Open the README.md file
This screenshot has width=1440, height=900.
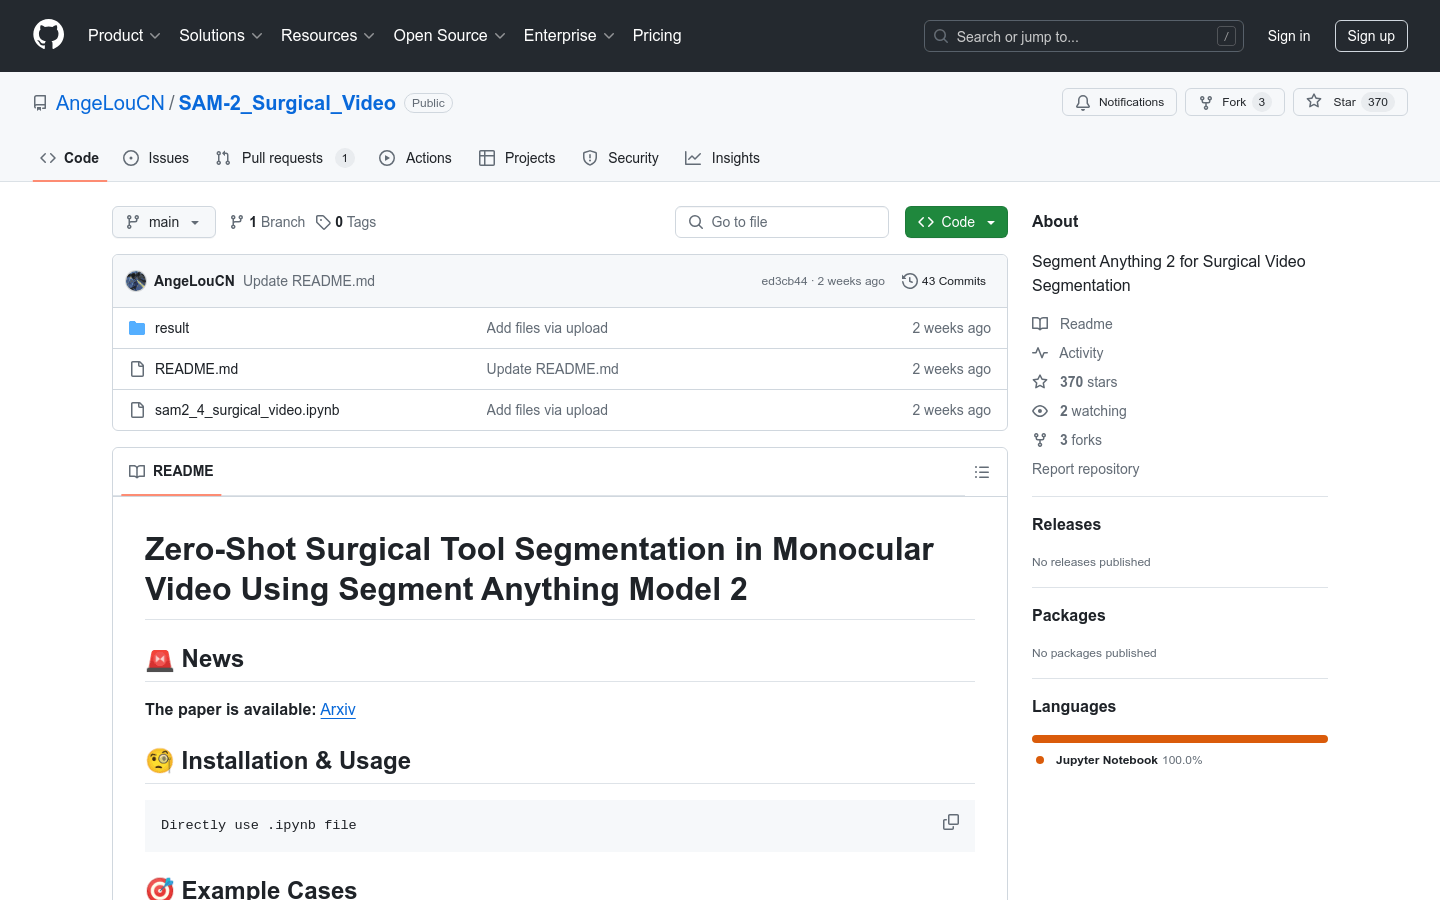pyautogui.click(x=196, y=369)
